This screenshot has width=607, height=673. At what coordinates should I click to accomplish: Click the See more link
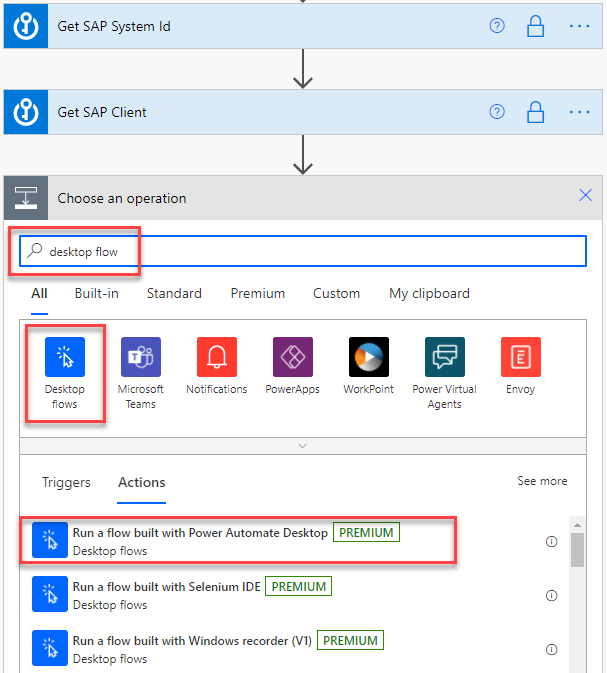(x=542, y=481)
